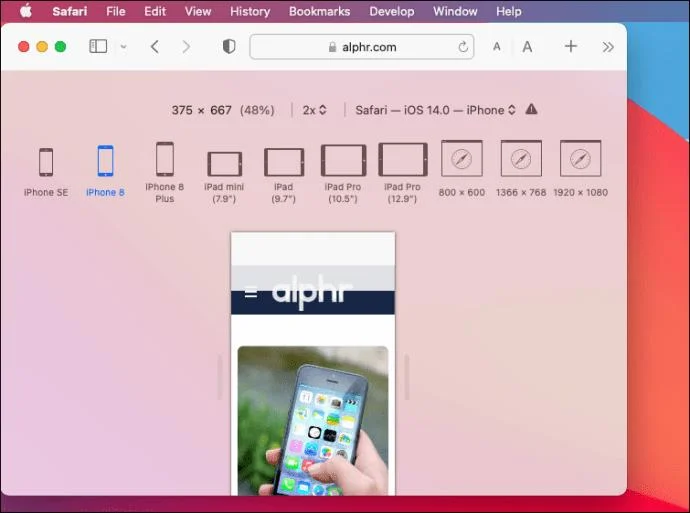Open the View menu
The height and width of the screenshot is (513, 690).
(x=198, y=11)
